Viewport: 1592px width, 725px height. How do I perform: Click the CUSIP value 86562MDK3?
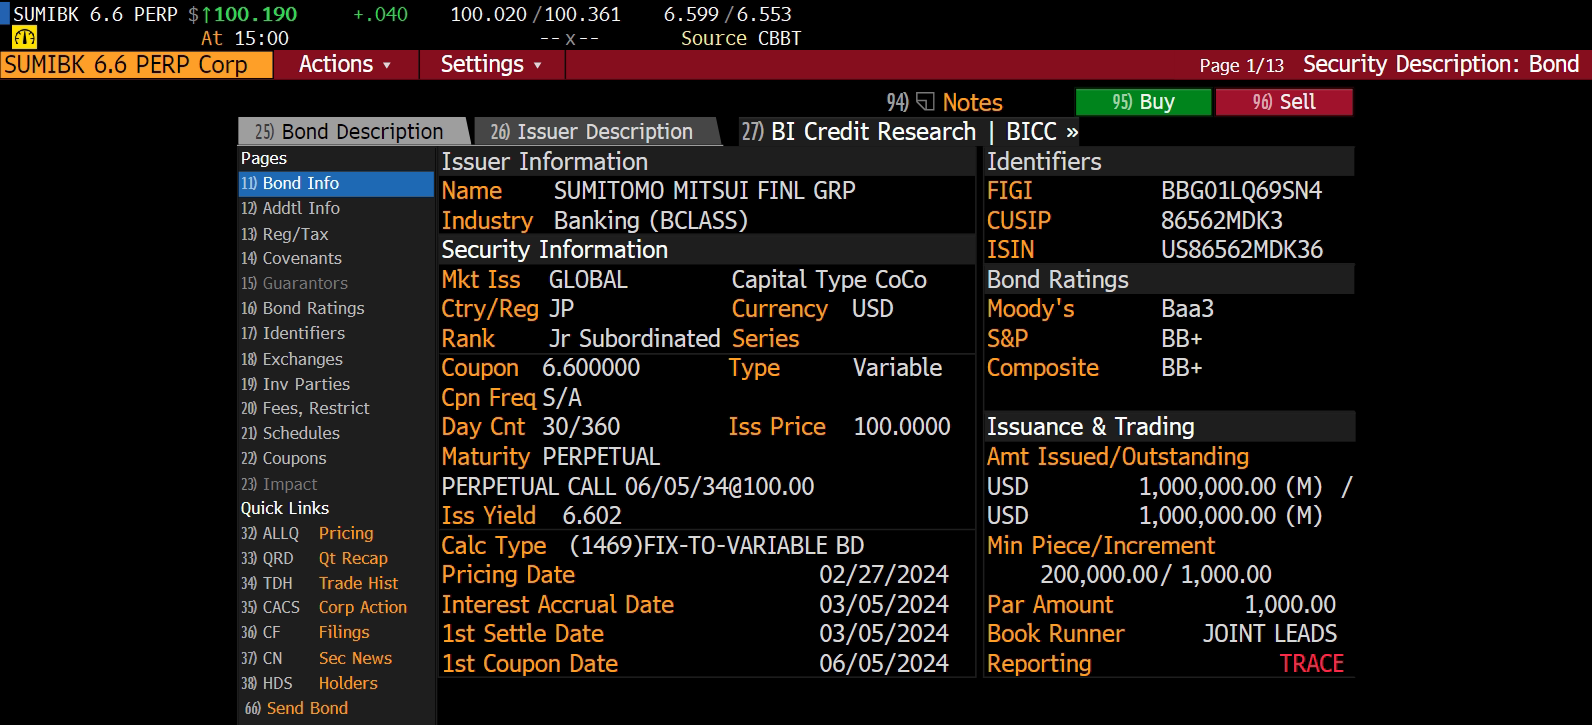[x=1221, y=221]
